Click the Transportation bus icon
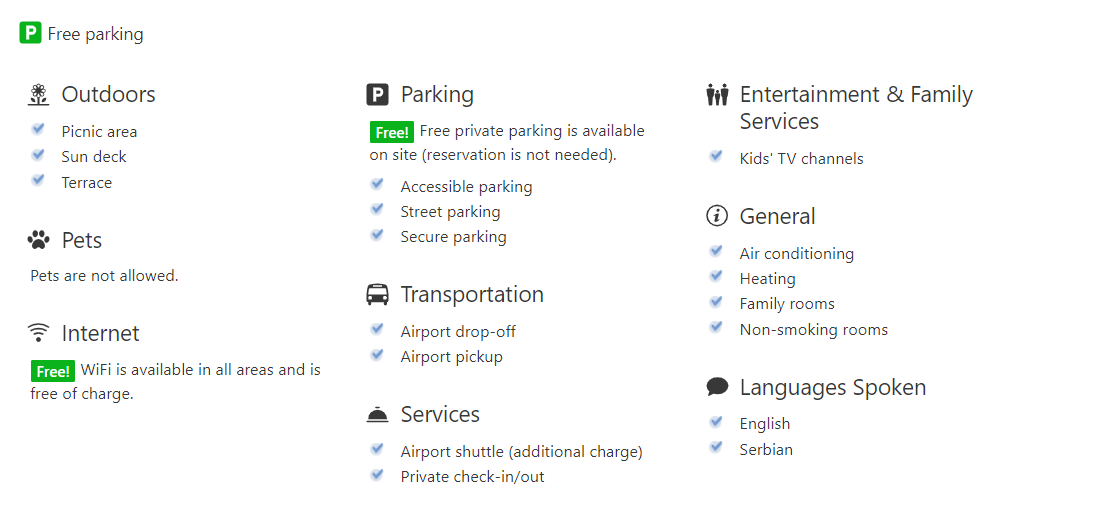Image resolution: width=1100 pixels, height=519 pixels. point(377,295)
